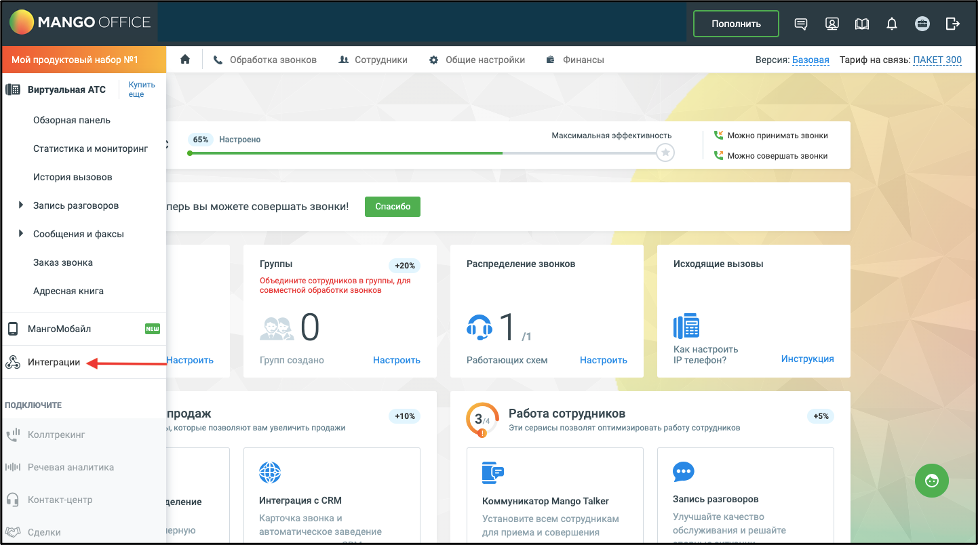Click the Речевая аналитика waveform icon
The image size is (979, 545).
(12, 467)
